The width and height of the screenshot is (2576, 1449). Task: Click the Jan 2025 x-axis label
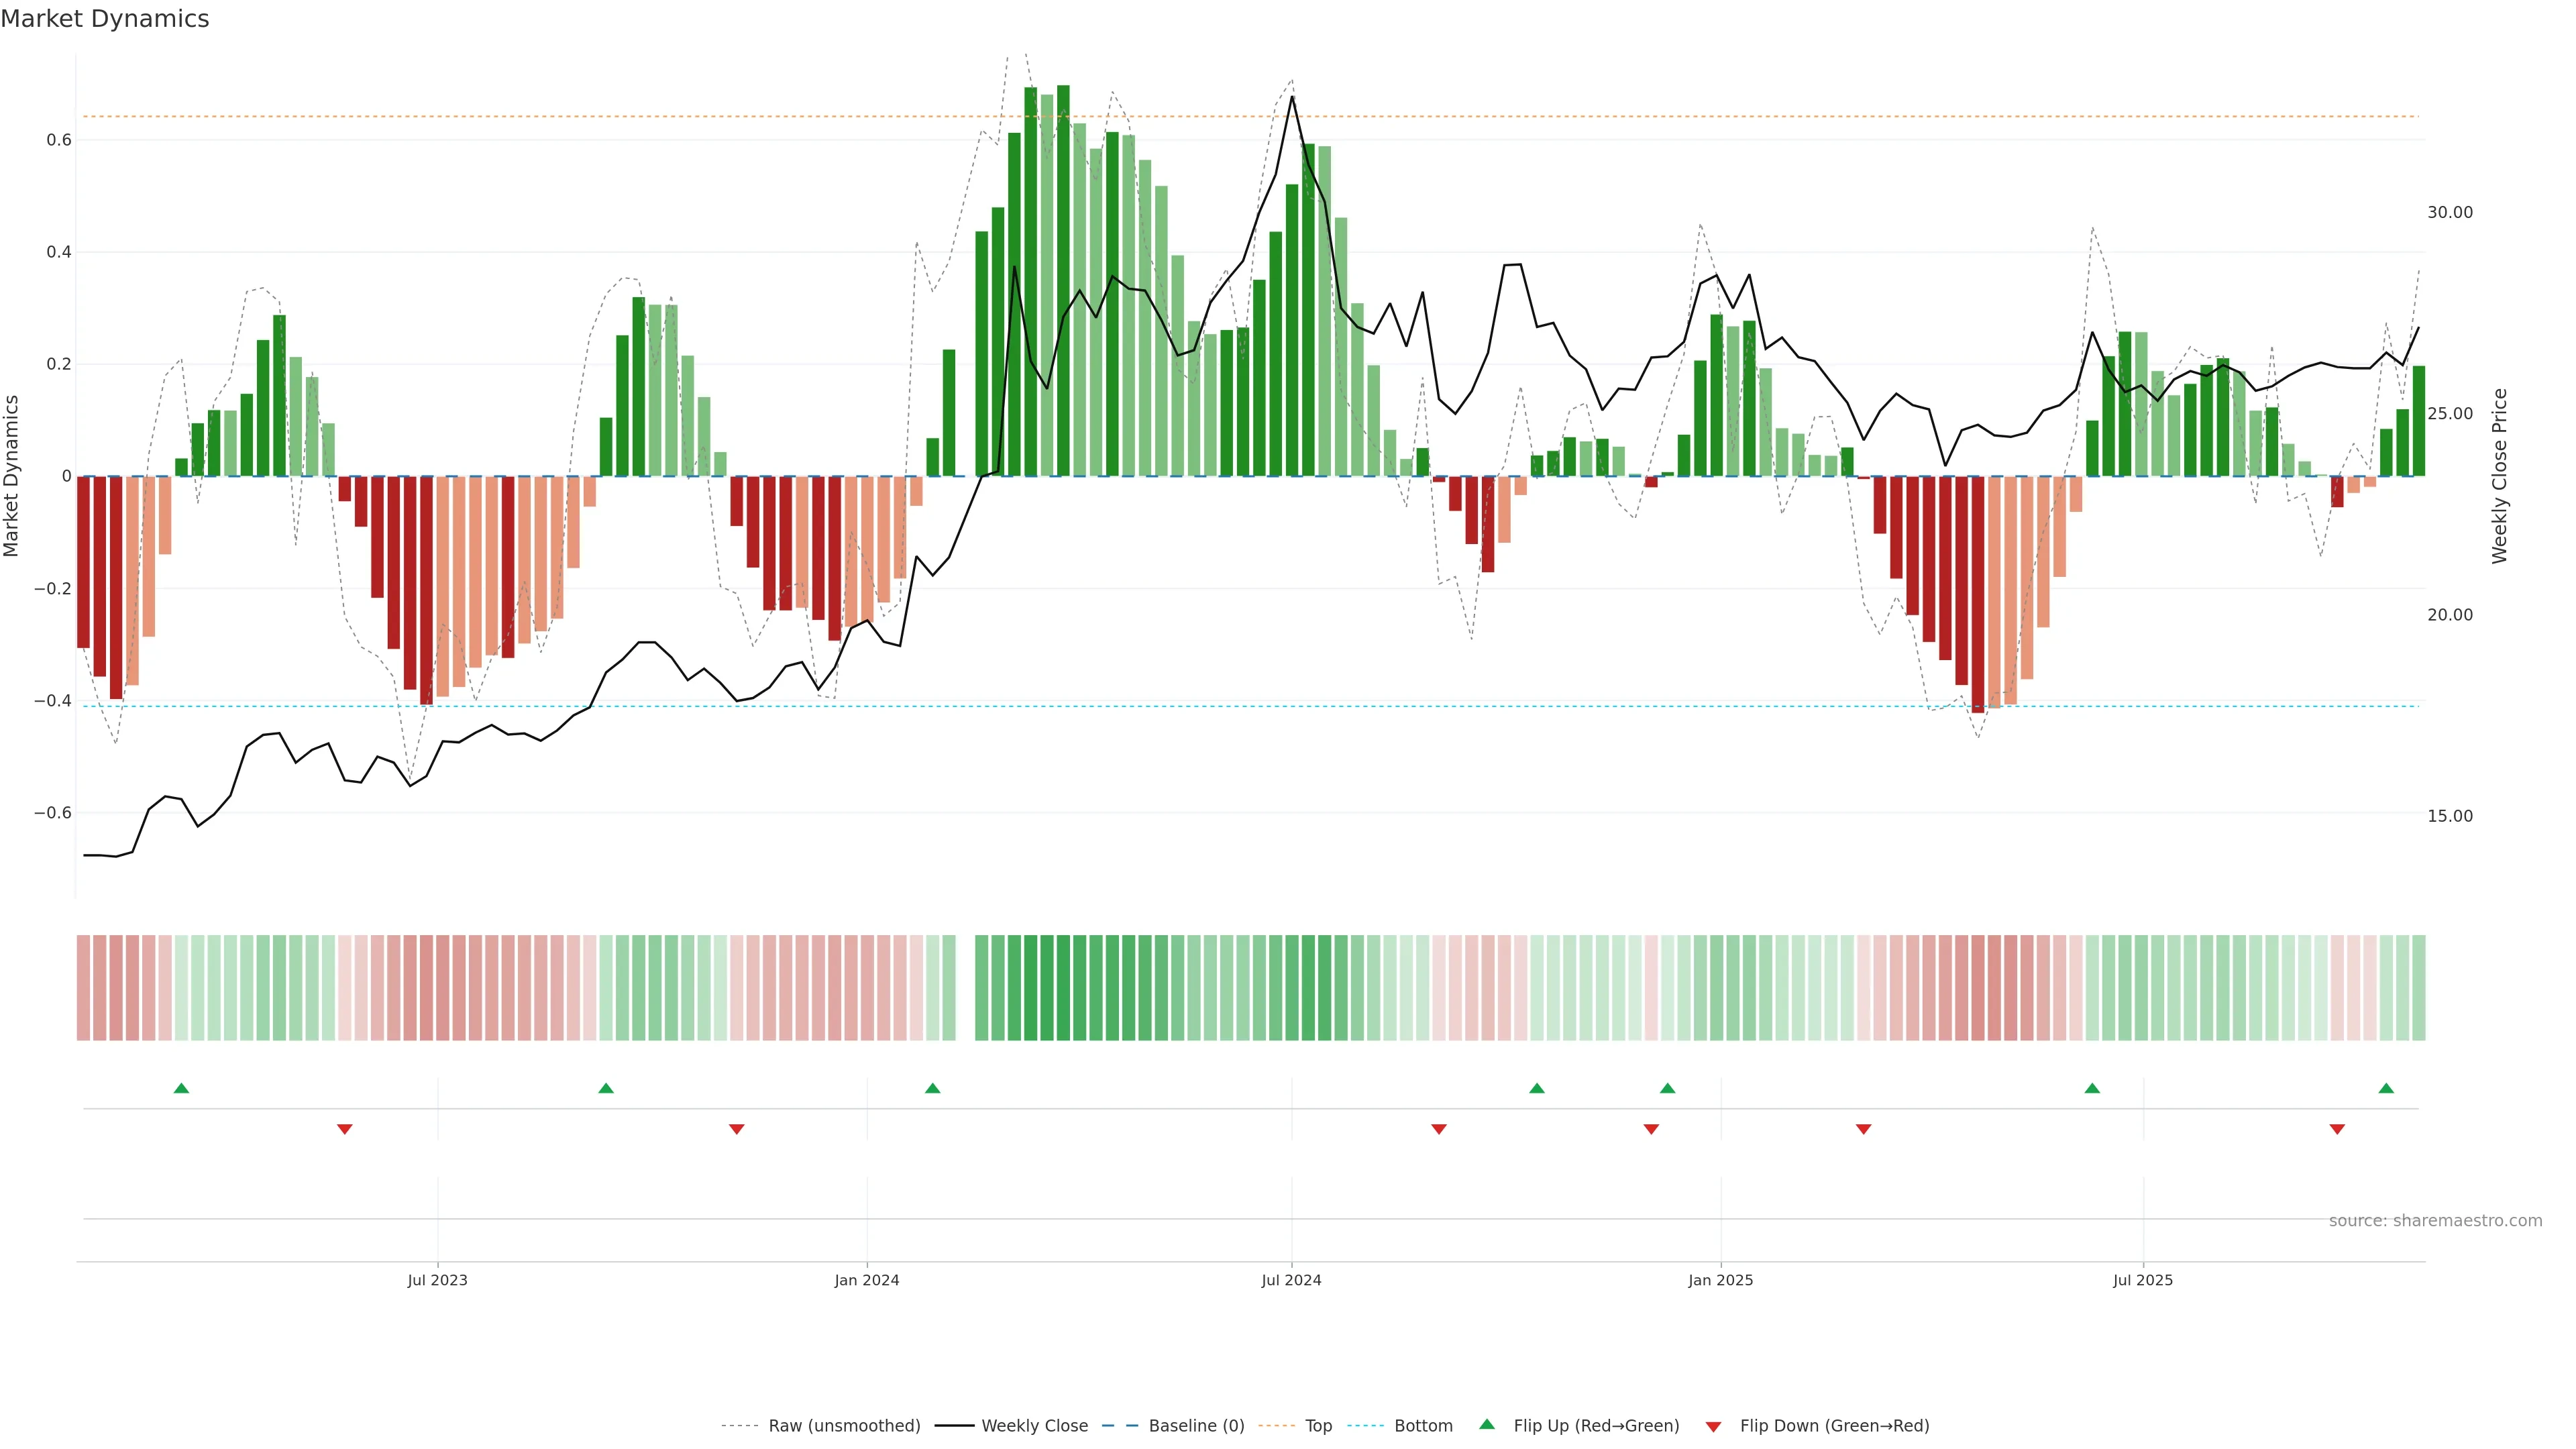pyautogui.click(x=1720, y=1280)
